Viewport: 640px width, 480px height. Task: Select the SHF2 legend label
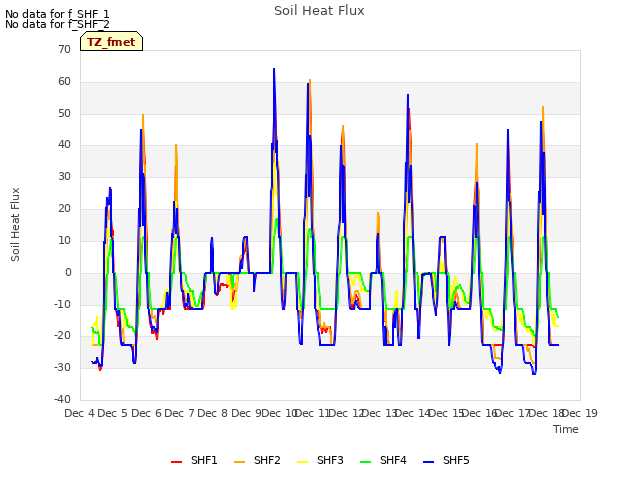(x=267, y=460)
